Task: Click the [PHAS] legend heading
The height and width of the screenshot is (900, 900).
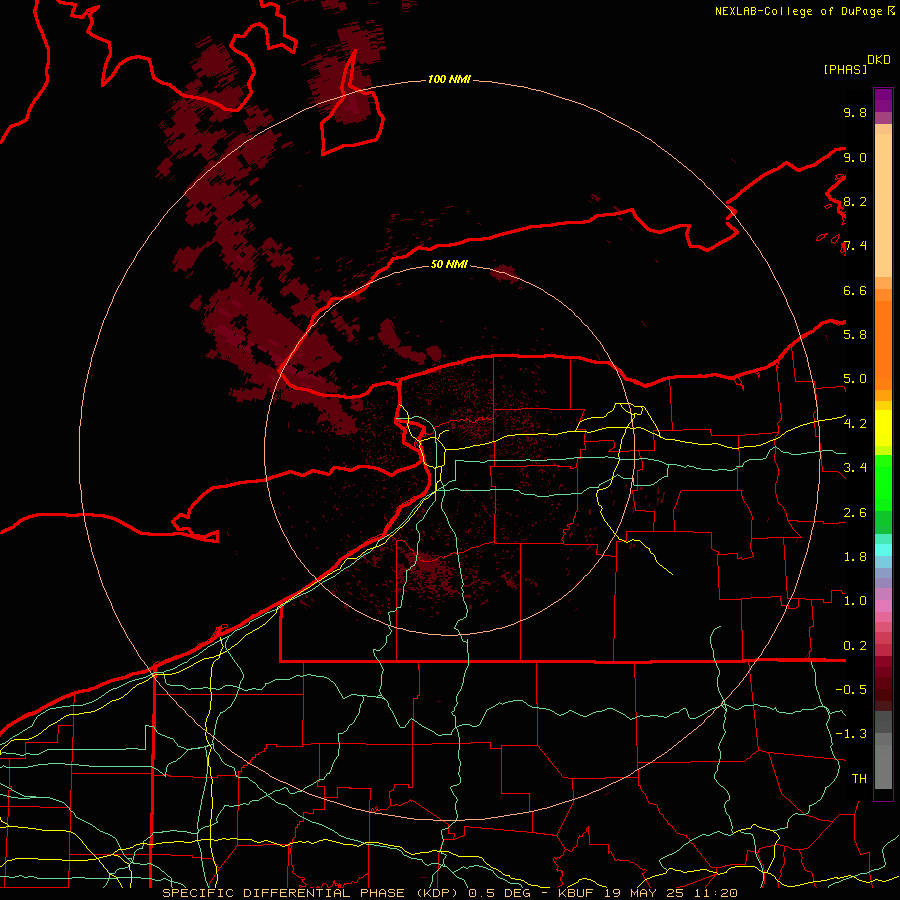Action: pos(845,70)
